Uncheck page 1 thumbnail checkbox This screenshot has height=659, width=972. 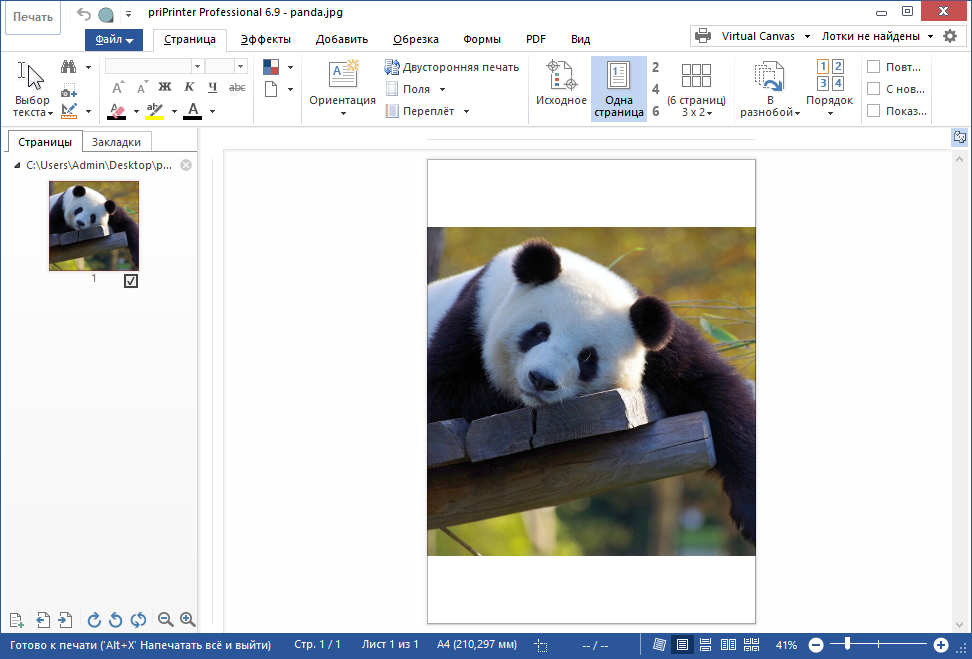click(131, 282)
